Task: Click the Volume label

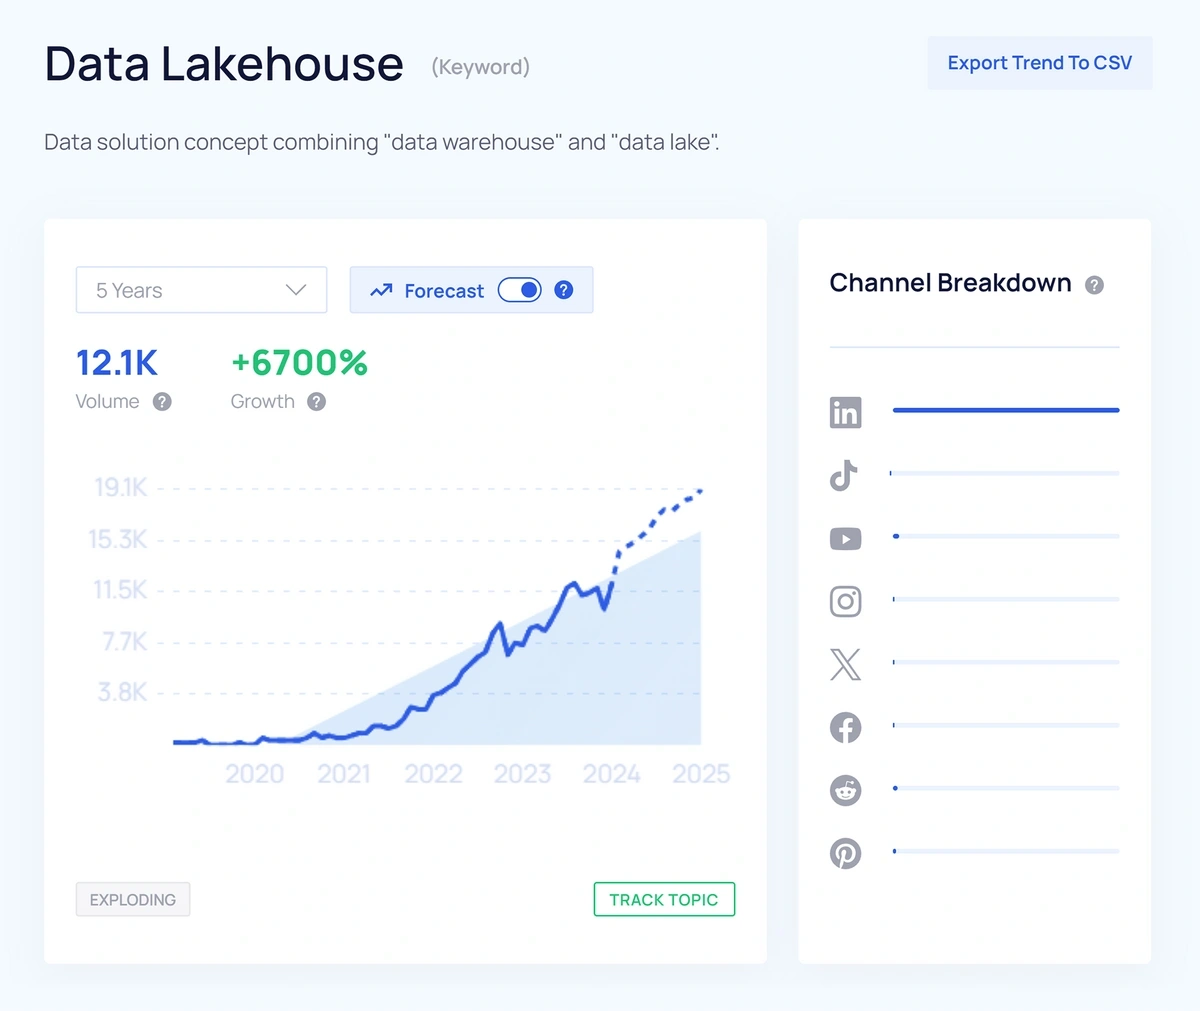Action: coord(108,401)
